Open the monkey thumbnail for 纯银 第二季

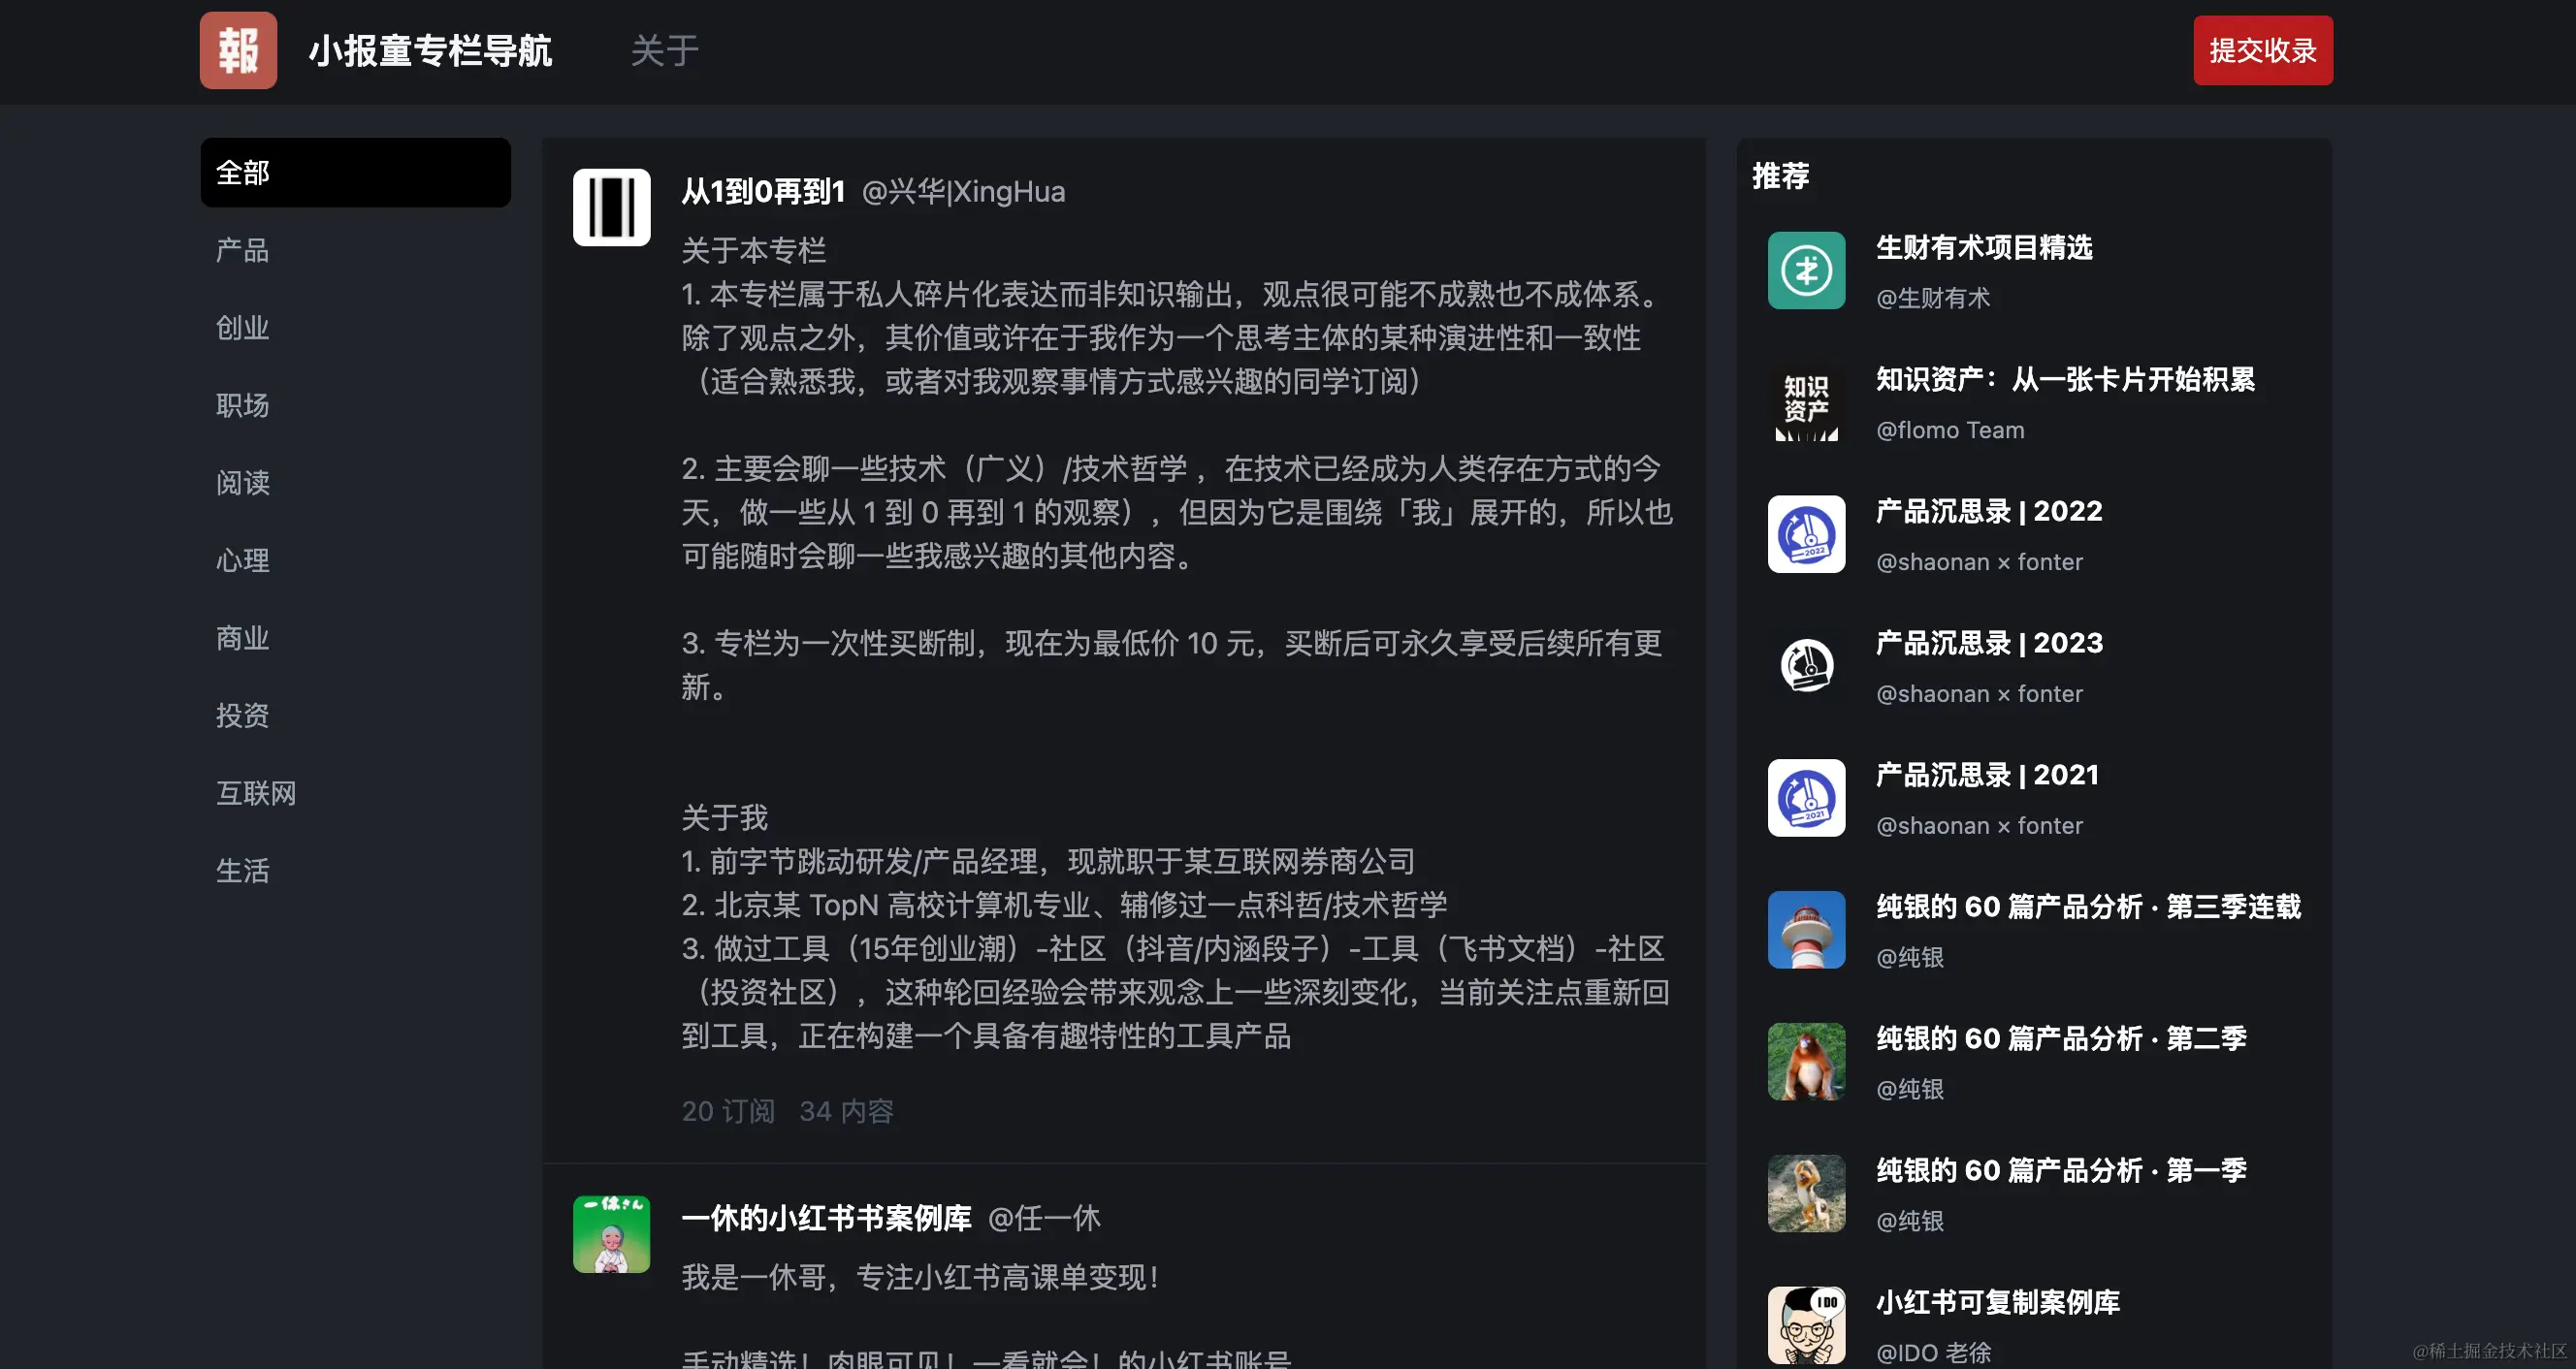pos(1806,1062)
